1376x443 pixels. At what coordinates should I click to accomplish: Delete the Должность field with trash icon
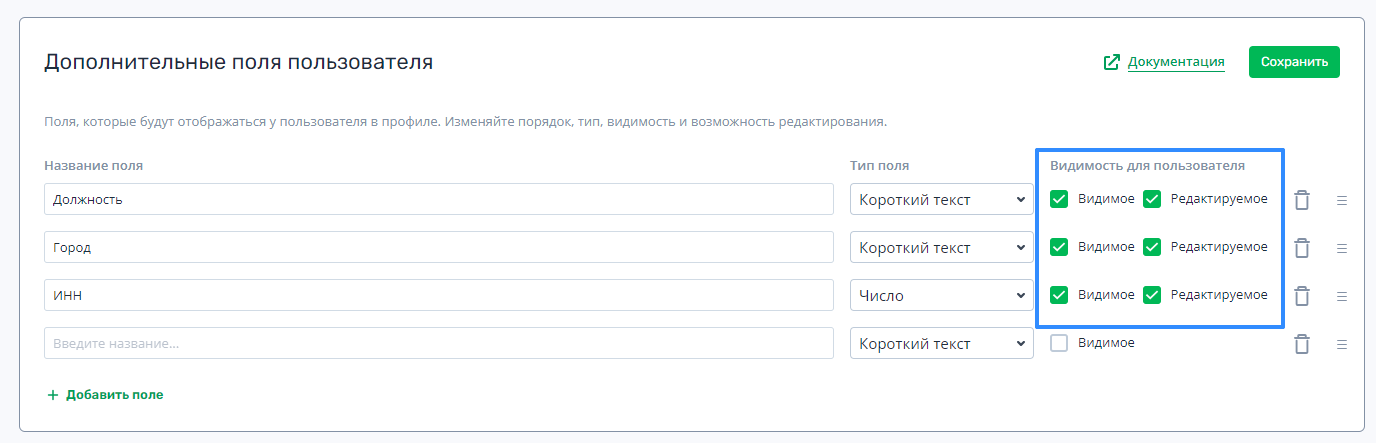pos(1301,200)
